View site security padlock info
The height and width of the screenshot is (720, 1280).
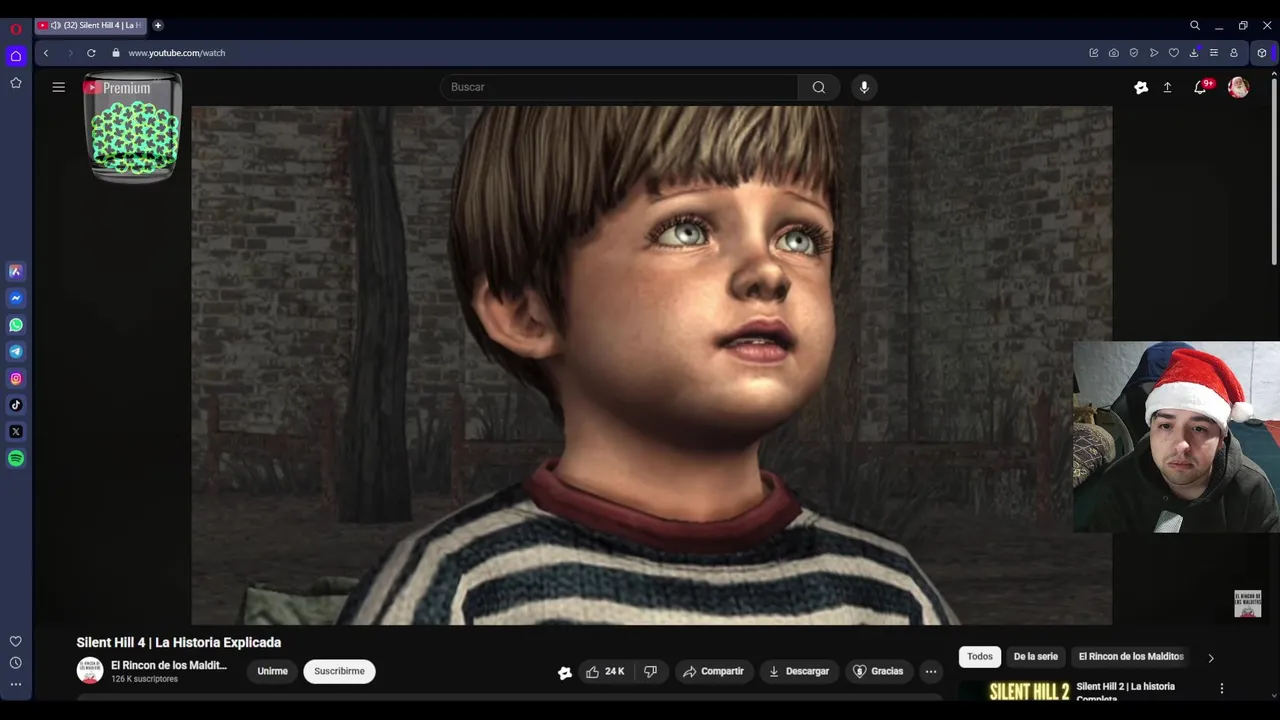[x=116, y=53]
